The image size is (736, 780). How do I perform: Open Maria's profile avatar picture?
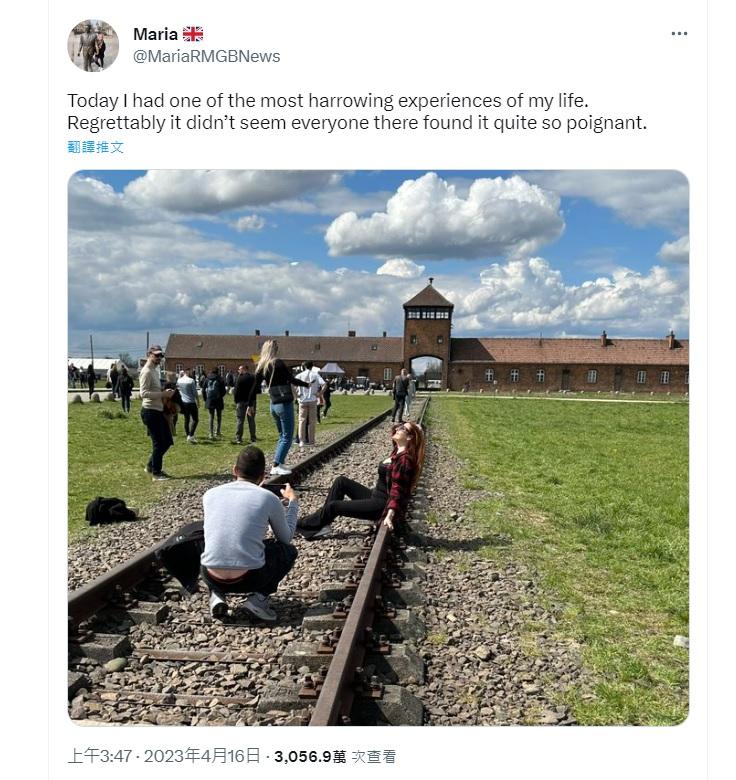pos(93,46)
